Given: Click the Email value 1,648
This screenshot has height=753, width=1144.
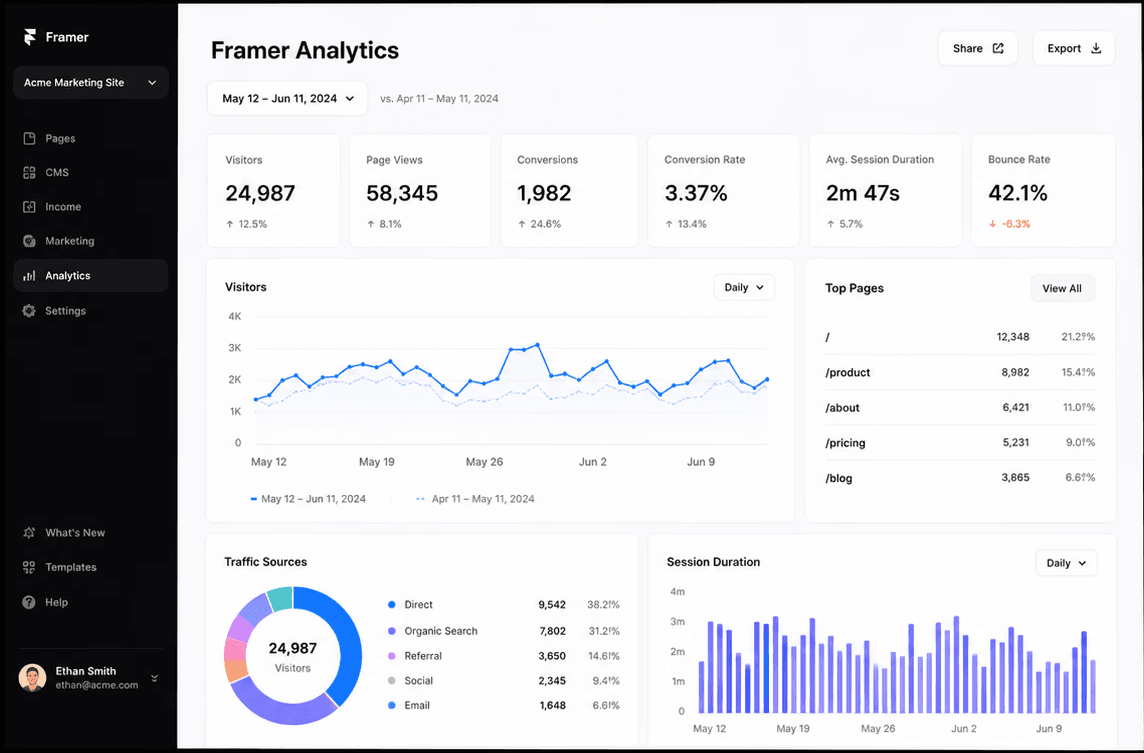Looking at the screenshot, I should click(552, 706).
